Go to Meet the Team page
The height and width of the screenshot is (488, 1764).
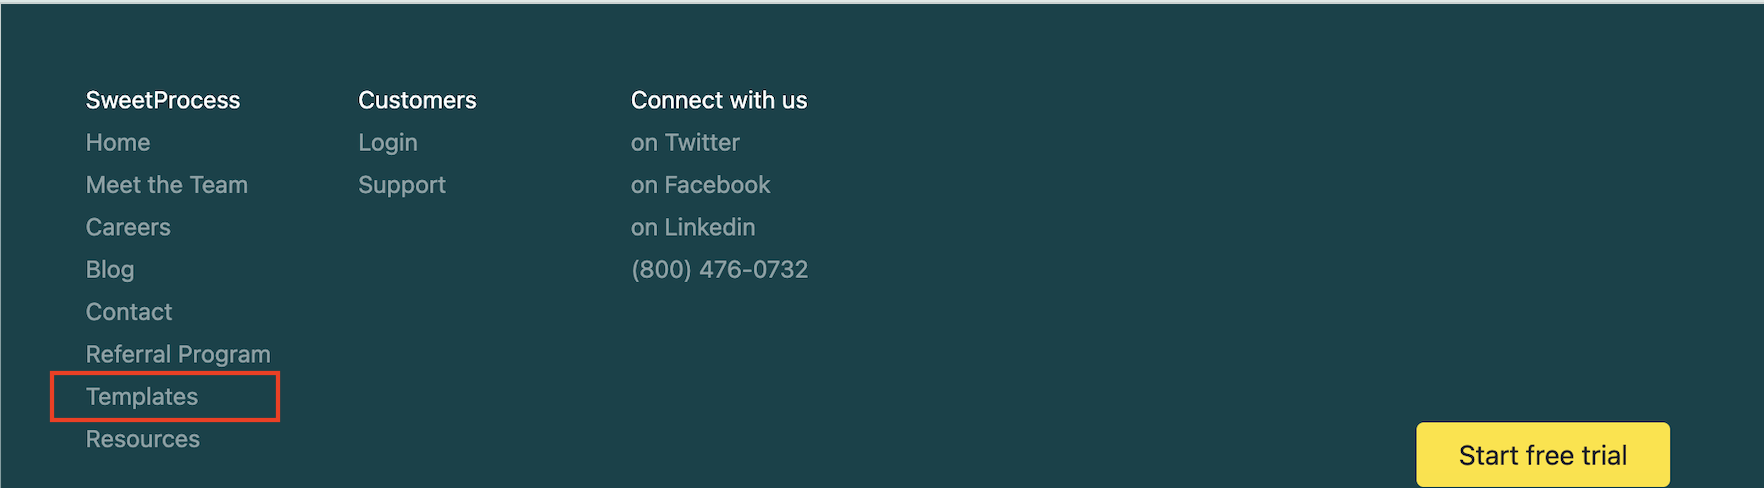(167, 185)
